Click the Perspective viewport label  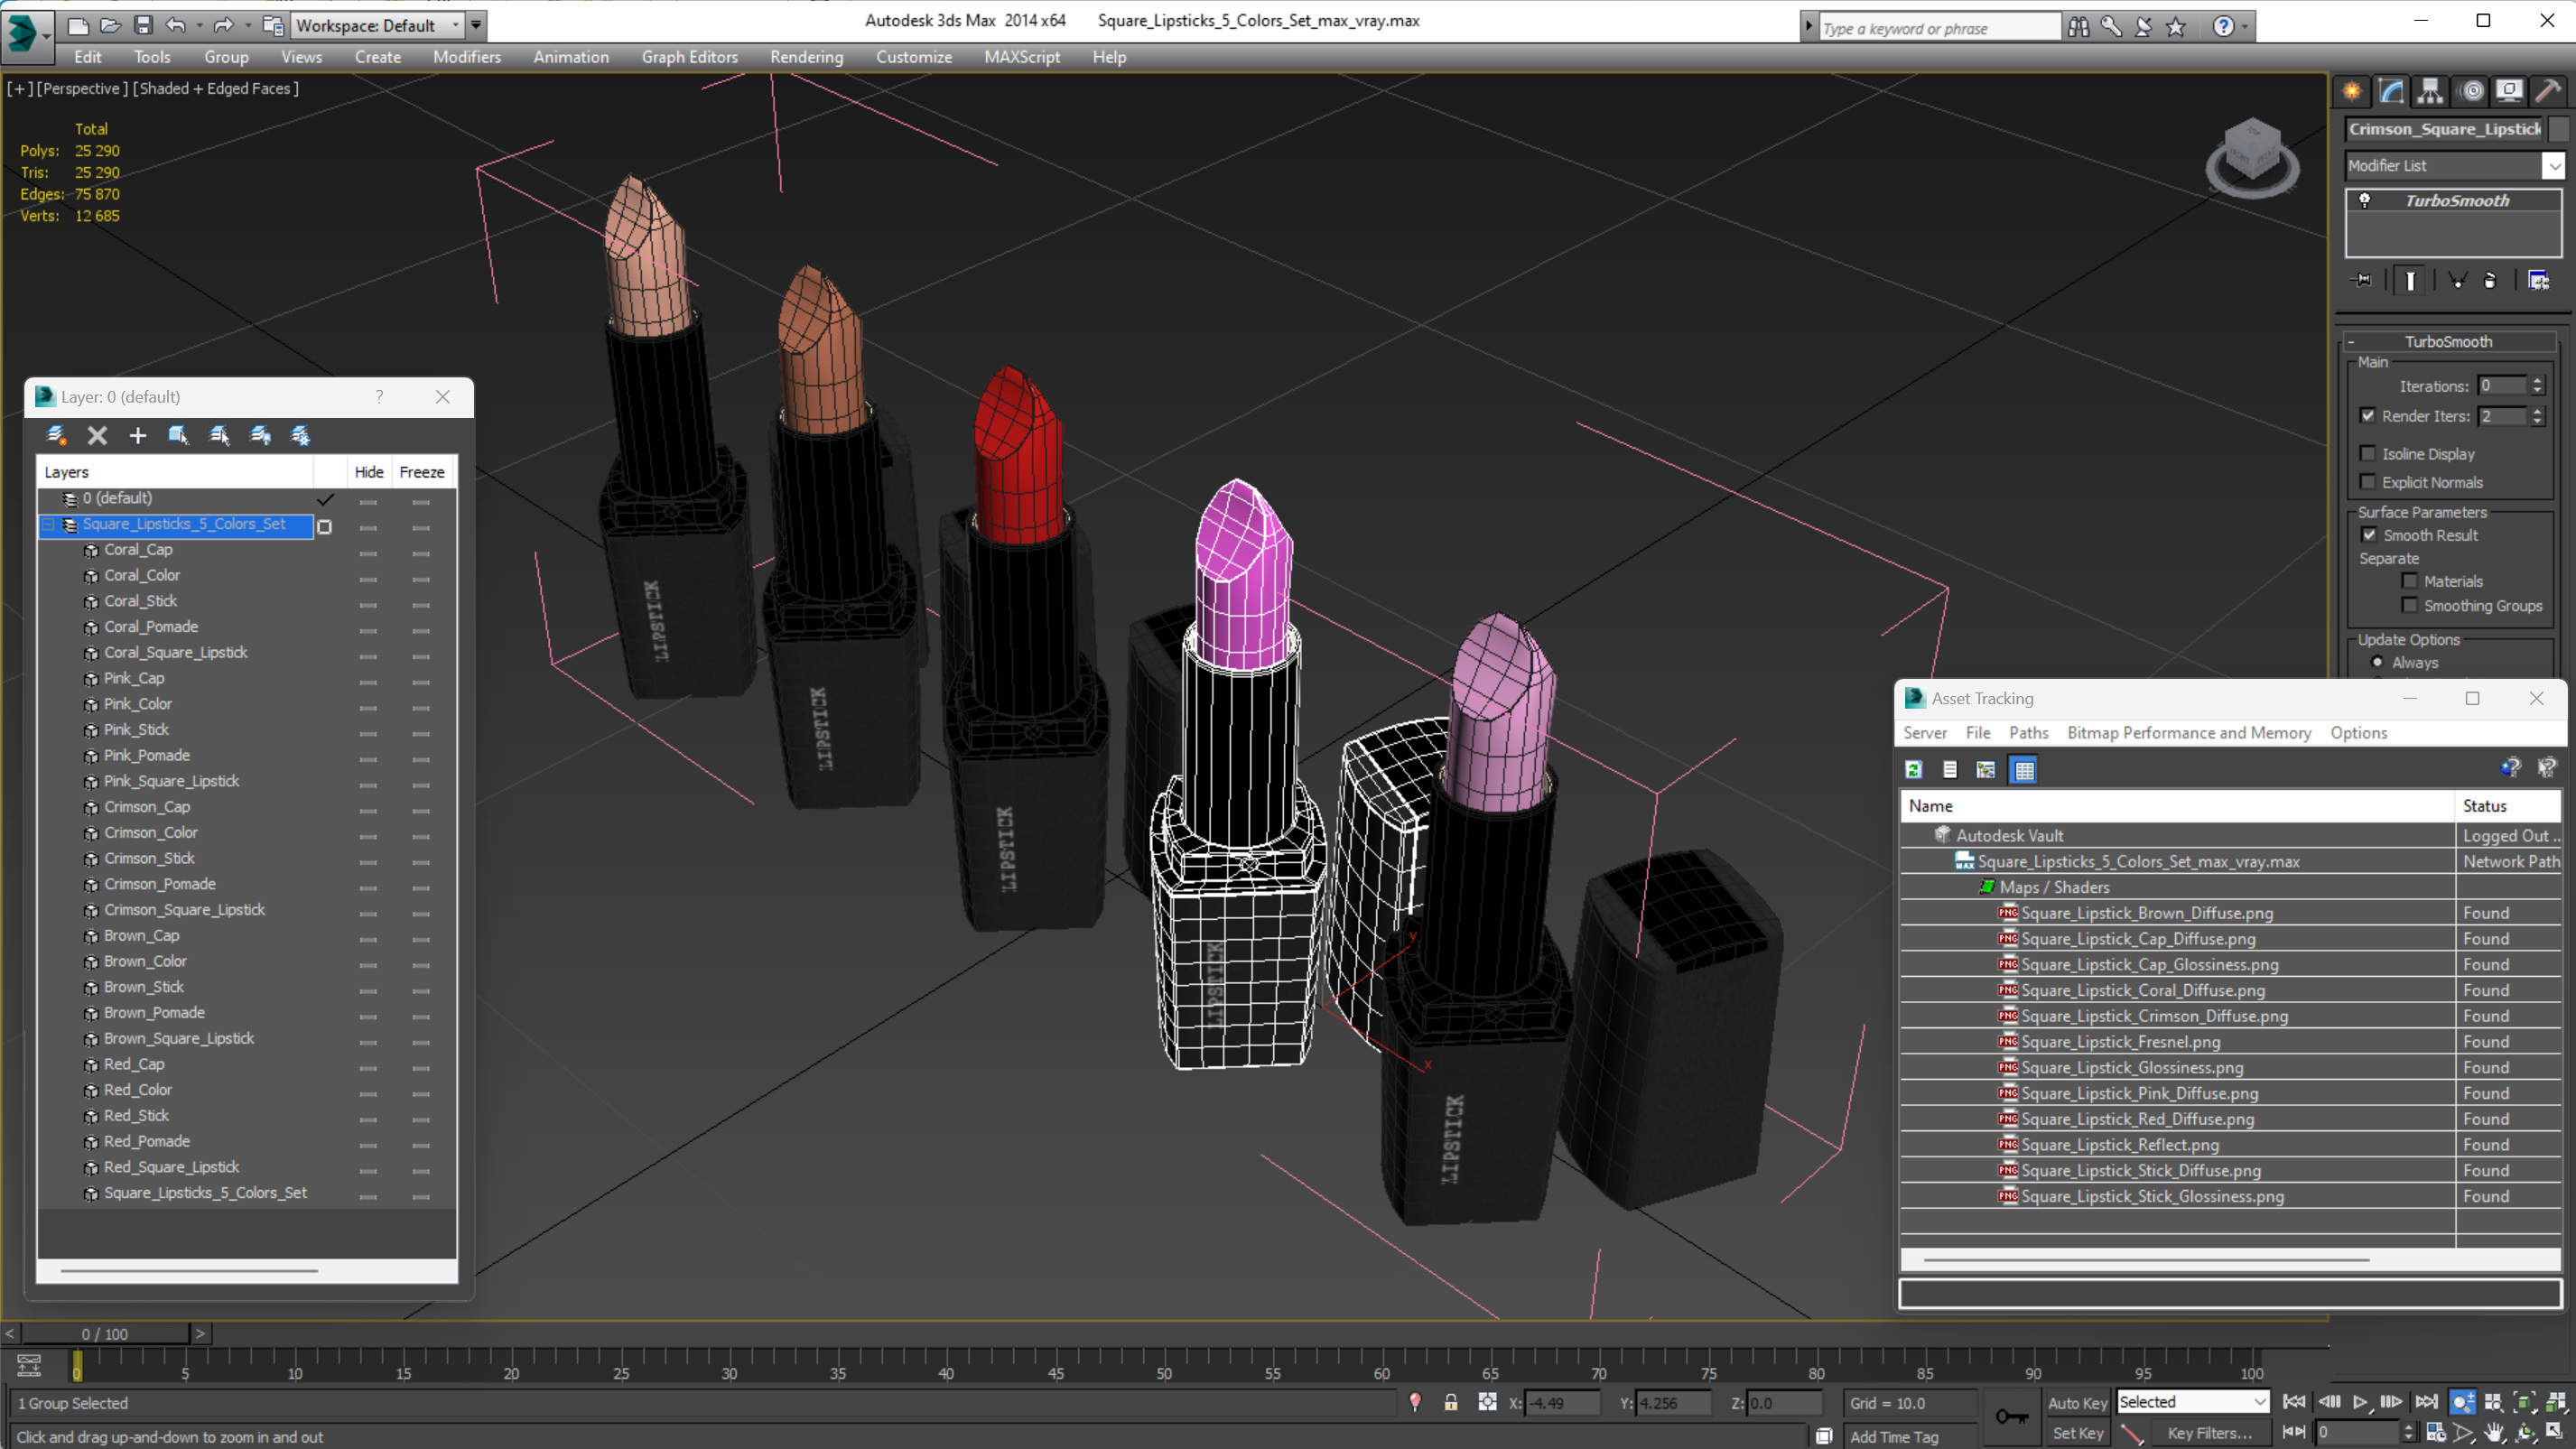pos(82,88)
